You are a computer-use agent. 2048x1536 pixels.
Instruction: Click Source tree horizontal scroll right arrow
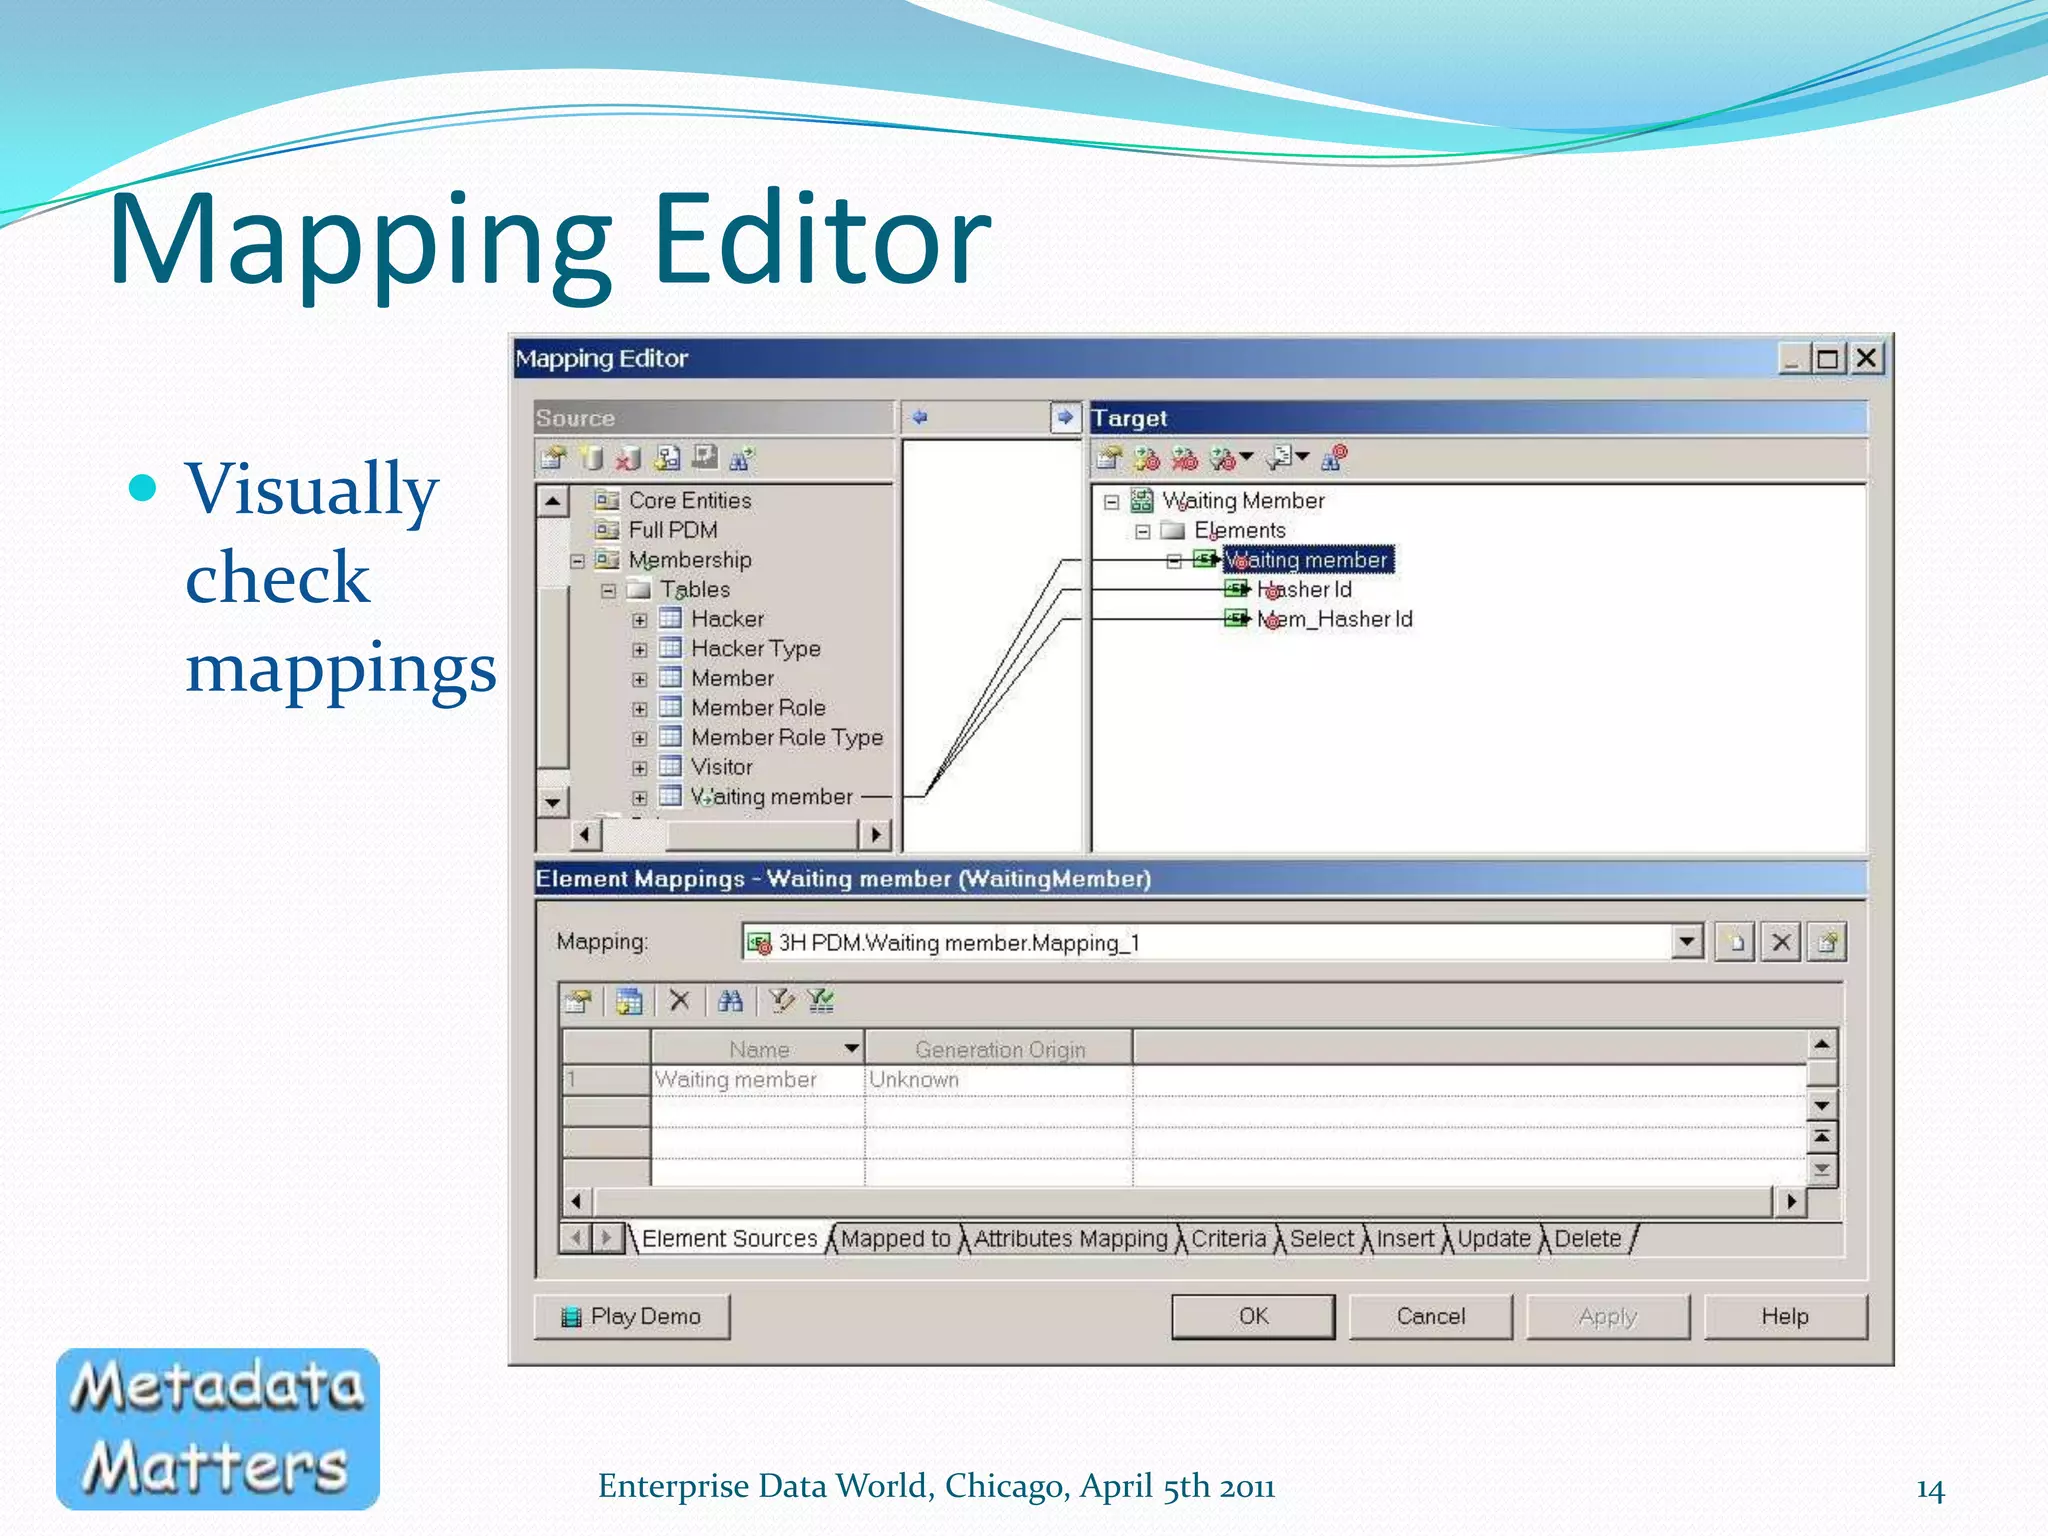(x=876, y=834)
